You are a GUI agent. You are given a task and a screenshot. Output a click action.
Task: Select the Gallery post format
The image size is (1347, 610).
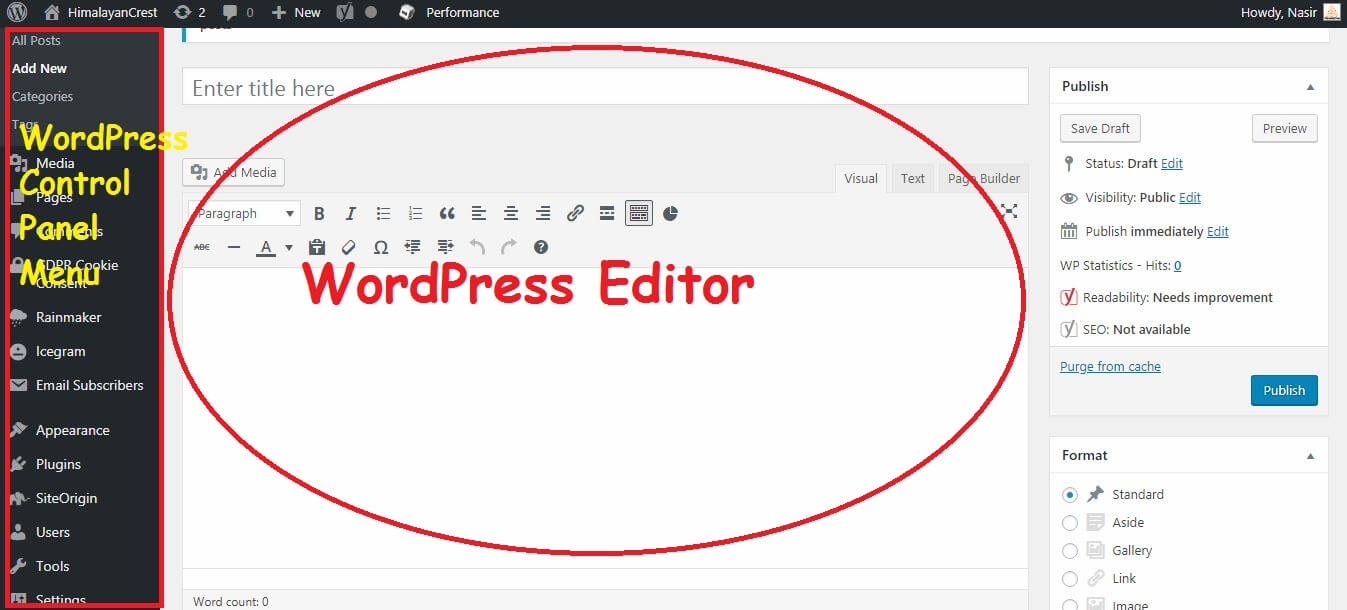coord(1070,550)
